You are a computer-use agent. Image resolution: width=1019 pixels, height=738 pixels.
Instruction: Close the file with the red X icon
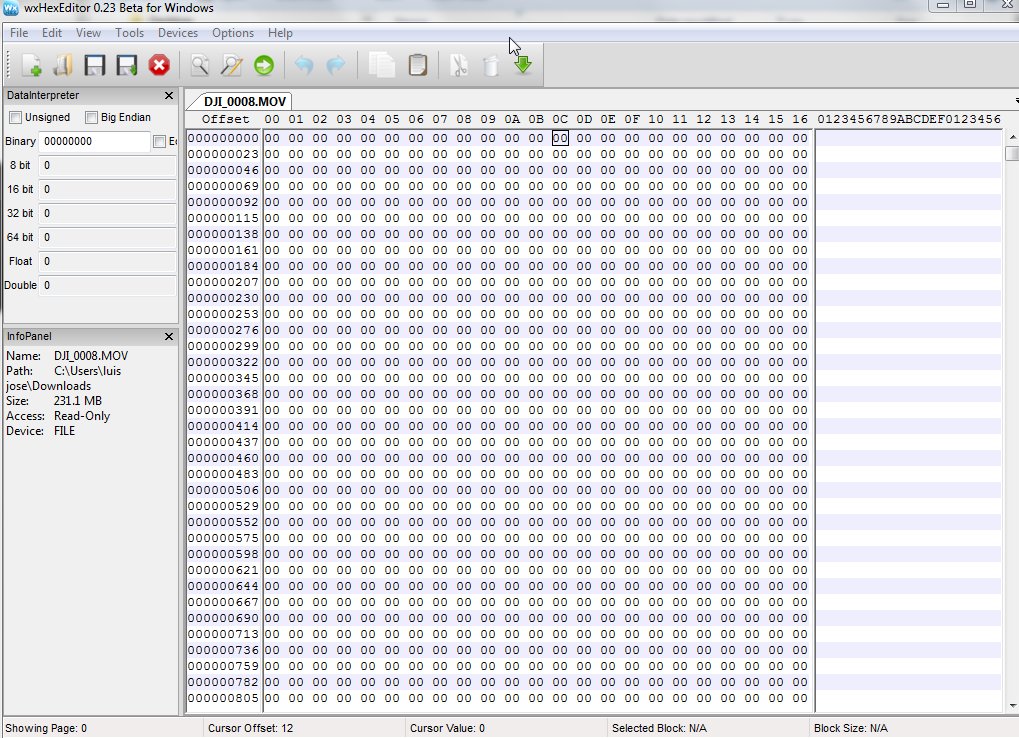[x=159, y=65]
